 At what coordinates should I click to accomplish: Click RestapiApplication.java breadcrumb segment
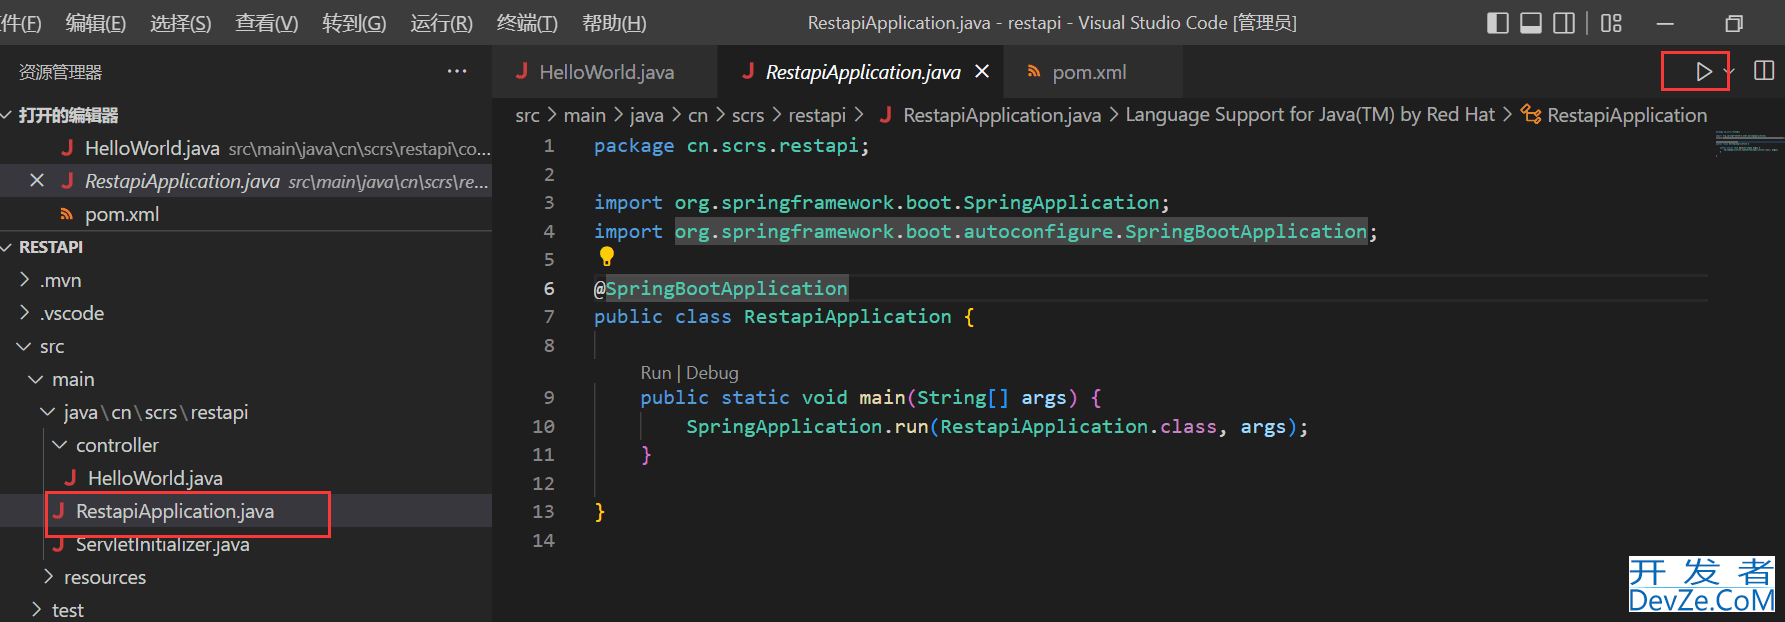pos(1002,115)
